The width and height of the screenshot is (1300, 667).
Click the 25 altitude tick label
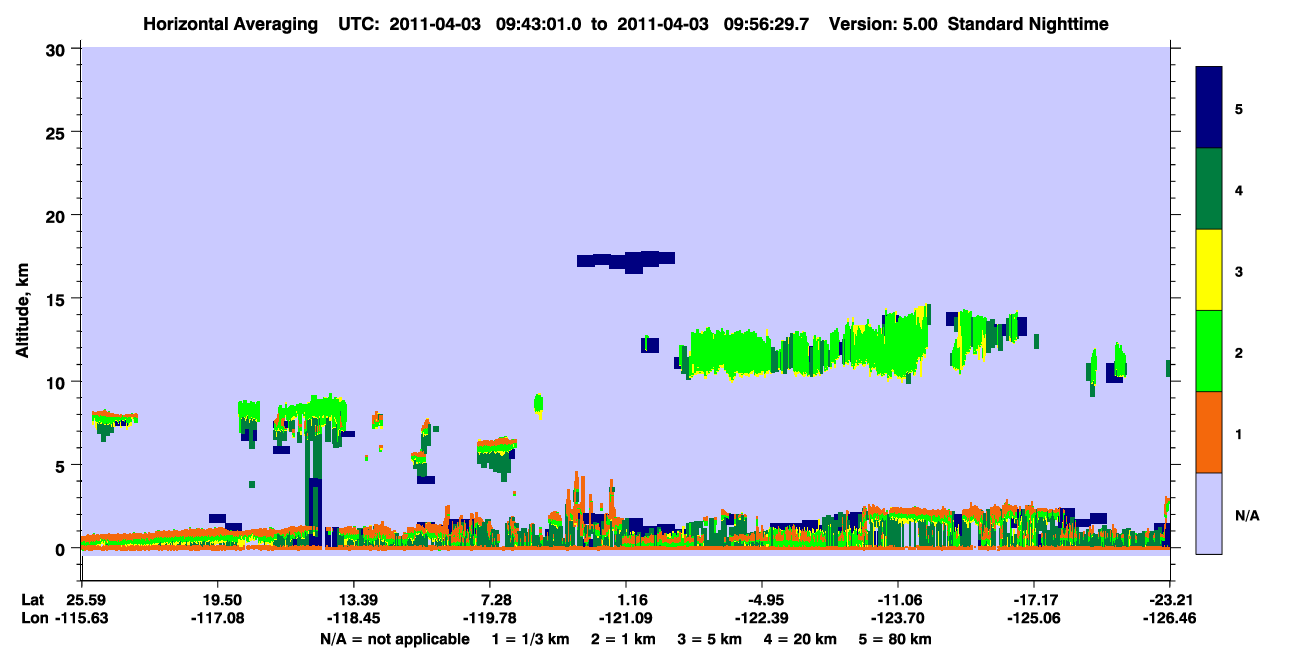coord(58,132)
